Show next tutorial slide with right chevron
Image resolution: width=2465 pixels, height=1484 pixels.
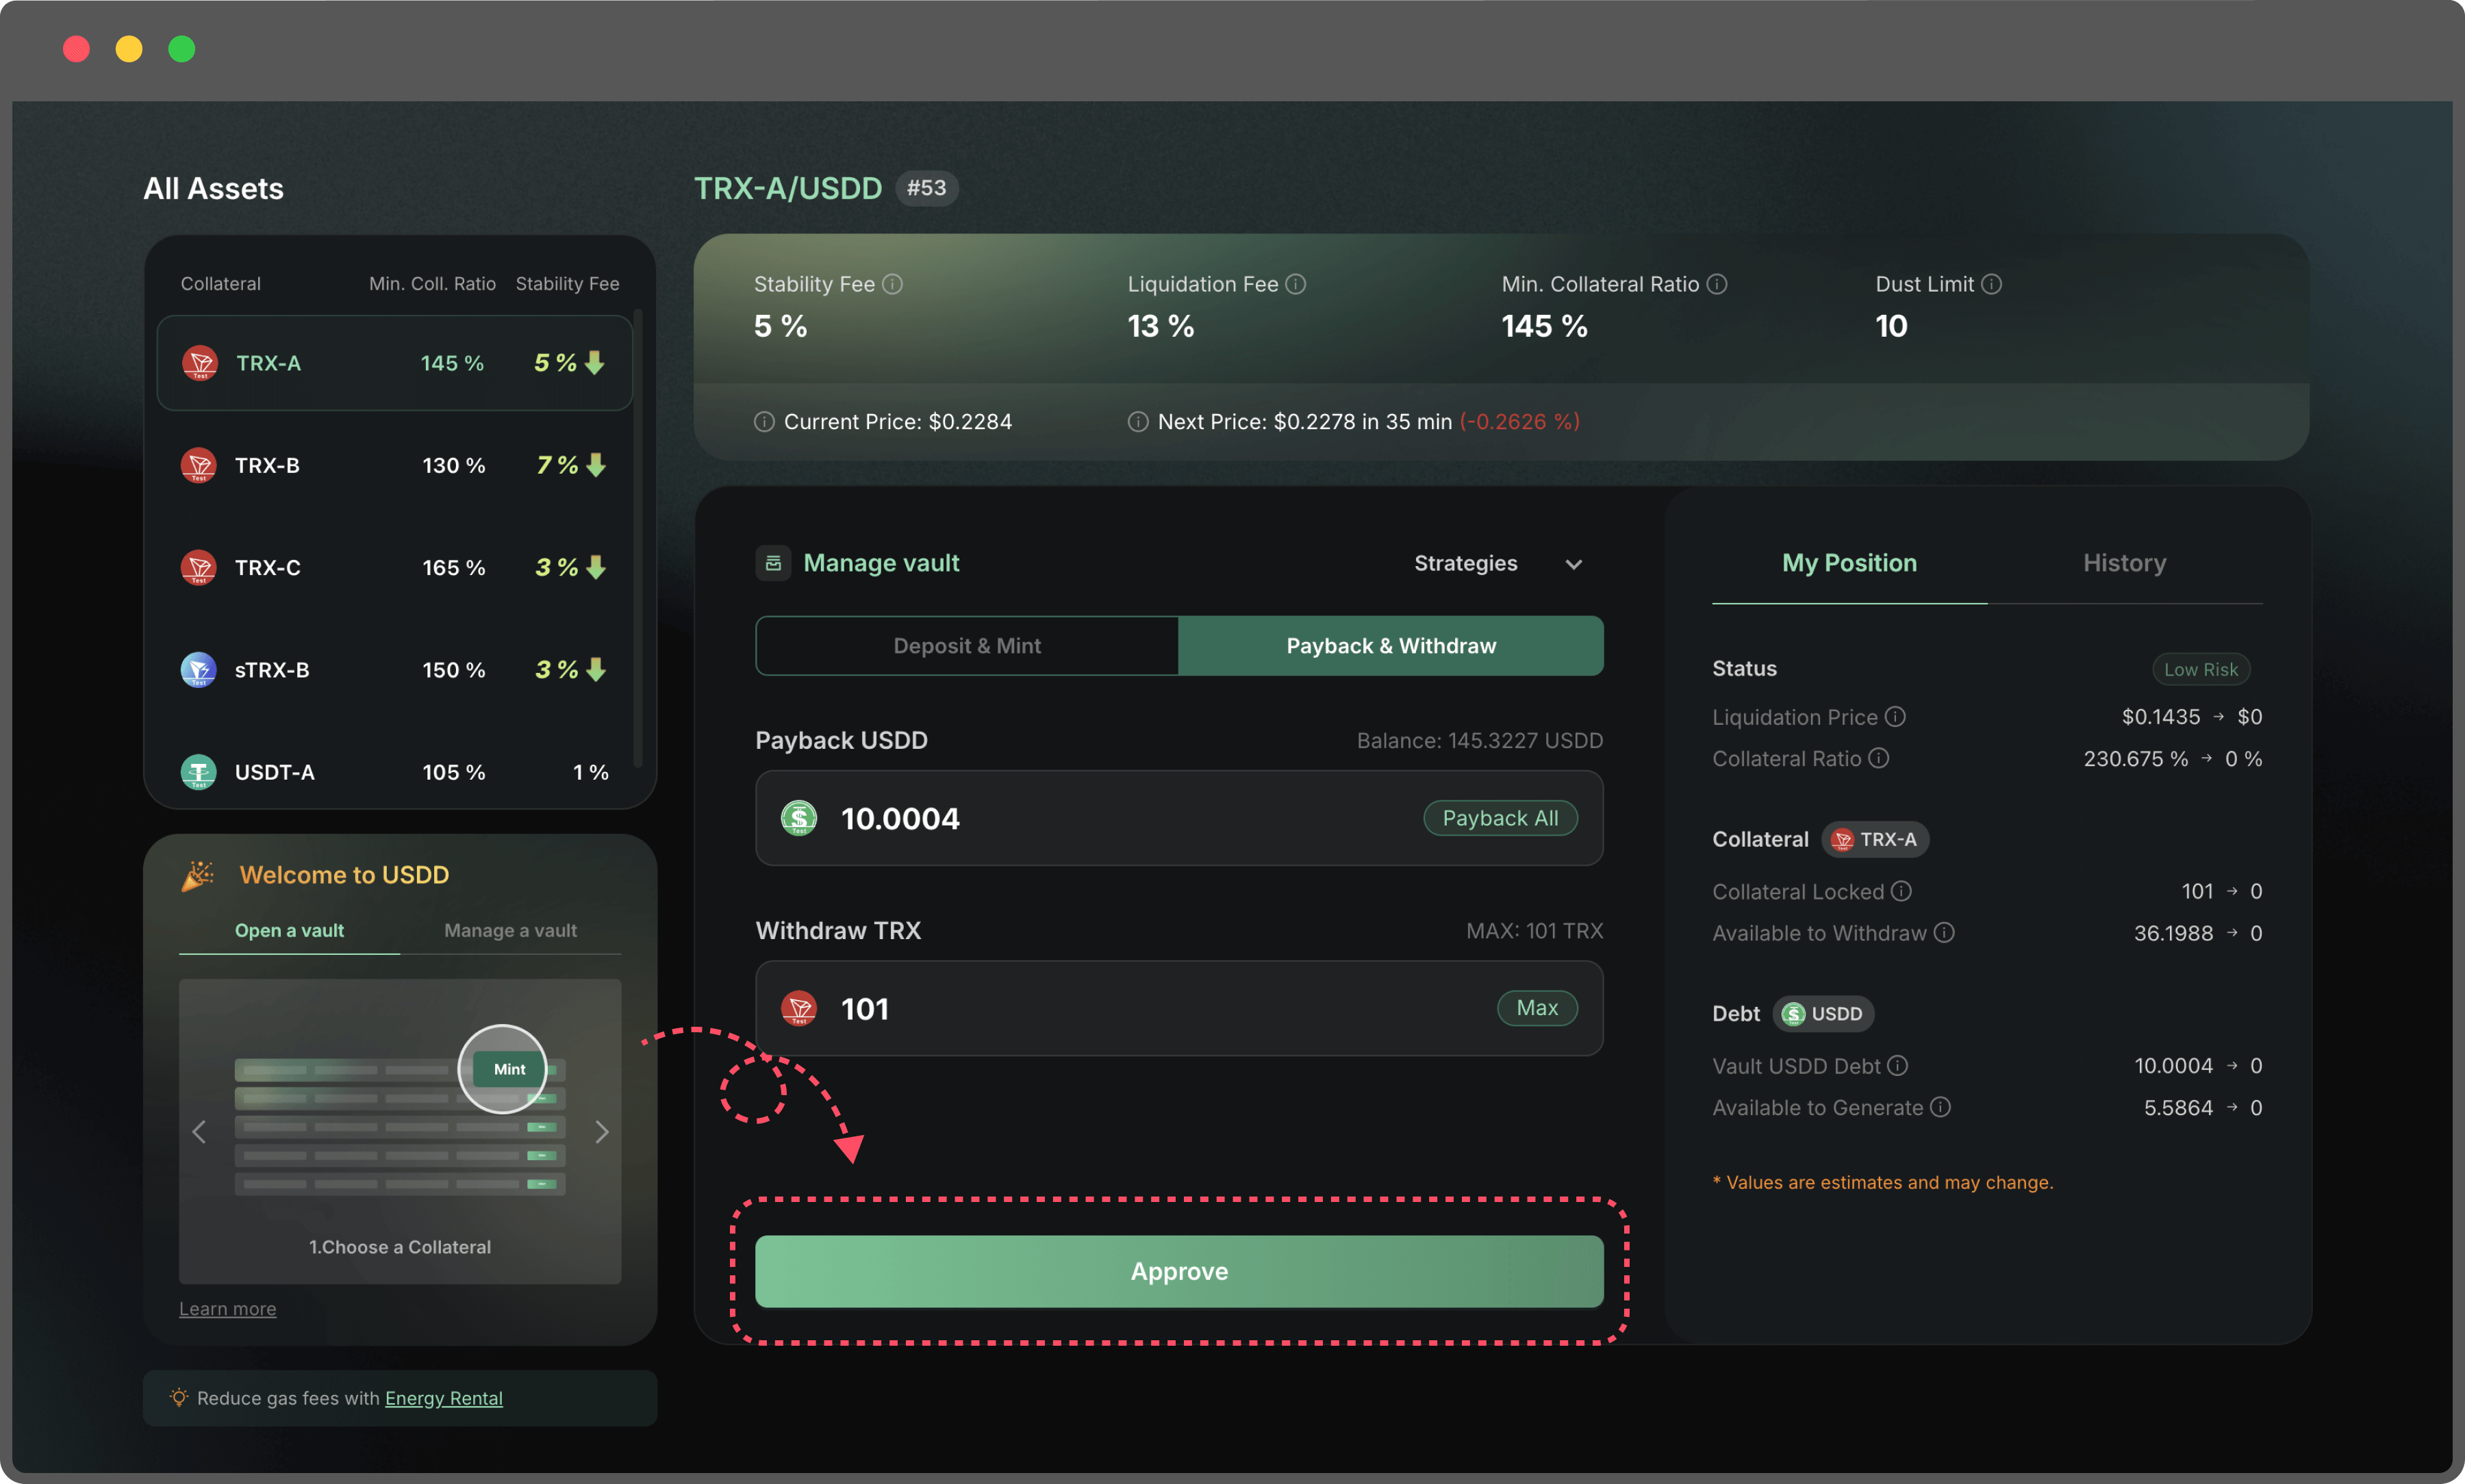pos(601,1132)
